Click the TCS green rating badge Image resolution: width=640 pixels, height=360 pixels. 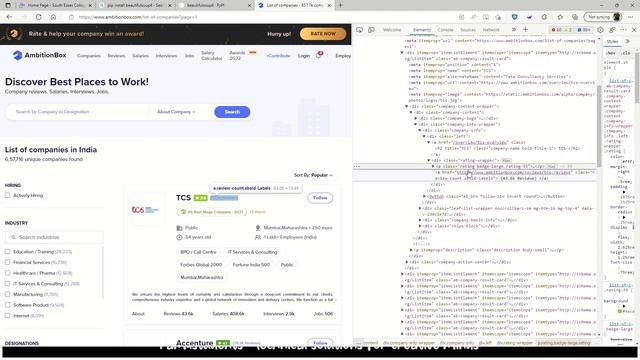click(x=200, y=198)
